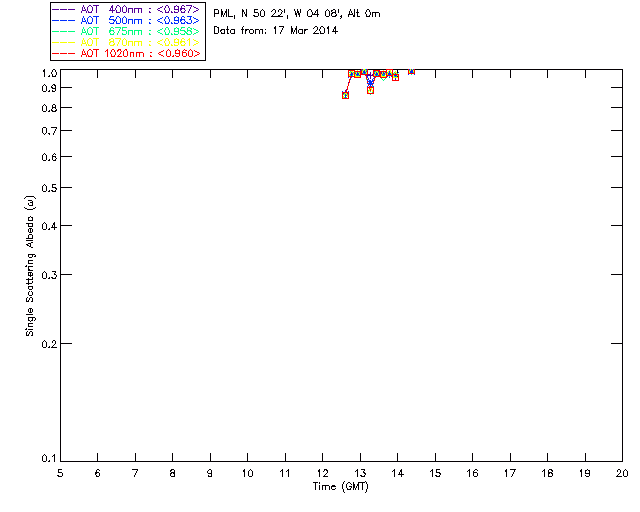Click the y-axis tick label 0.6

[x=49, y=157]
